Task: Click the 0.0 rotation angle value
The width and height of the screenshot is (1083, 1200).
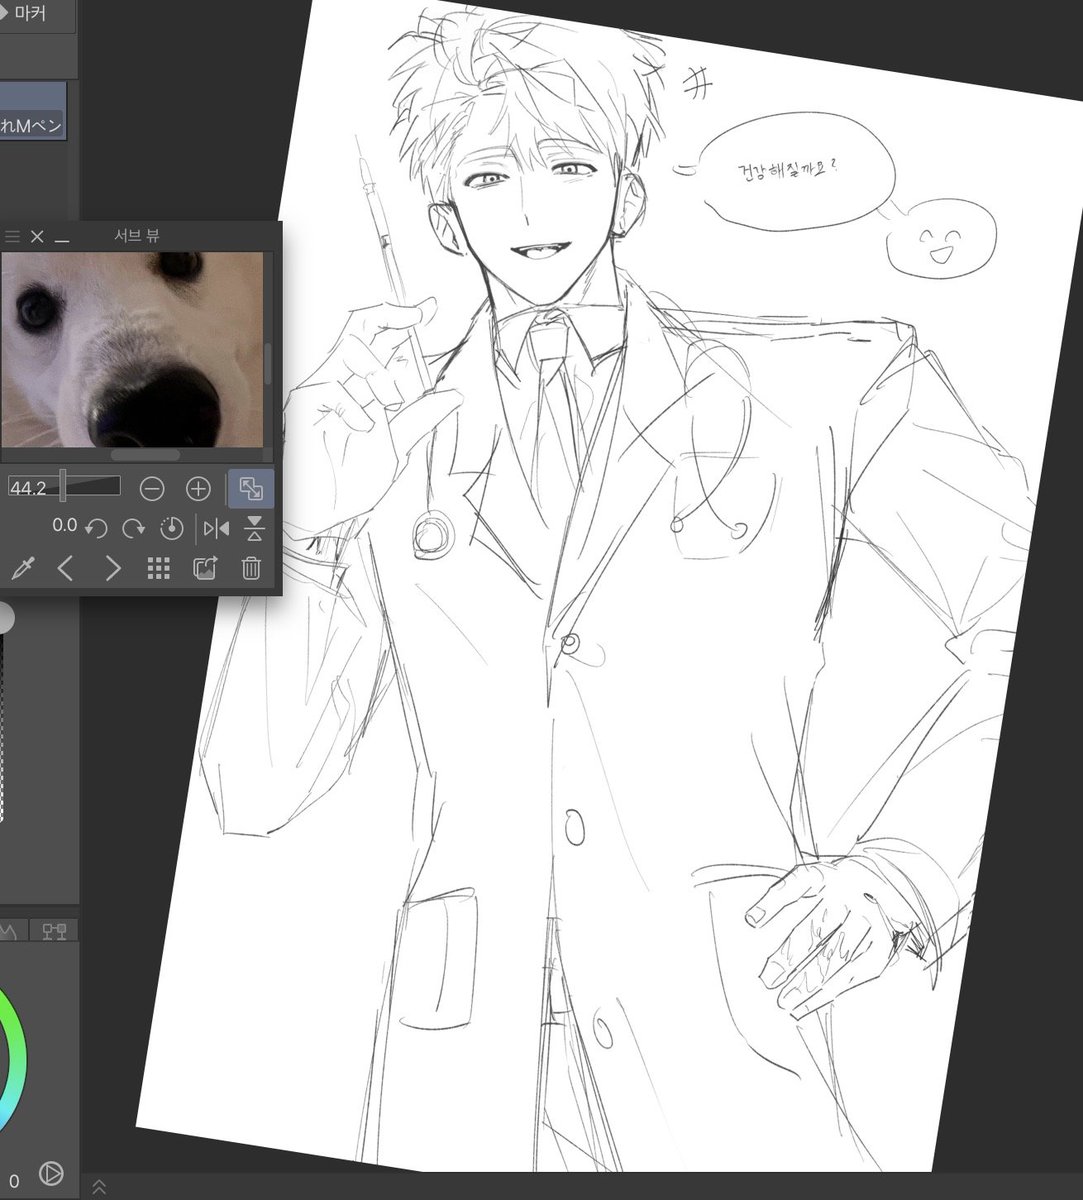Action: [x=64, y=526]
